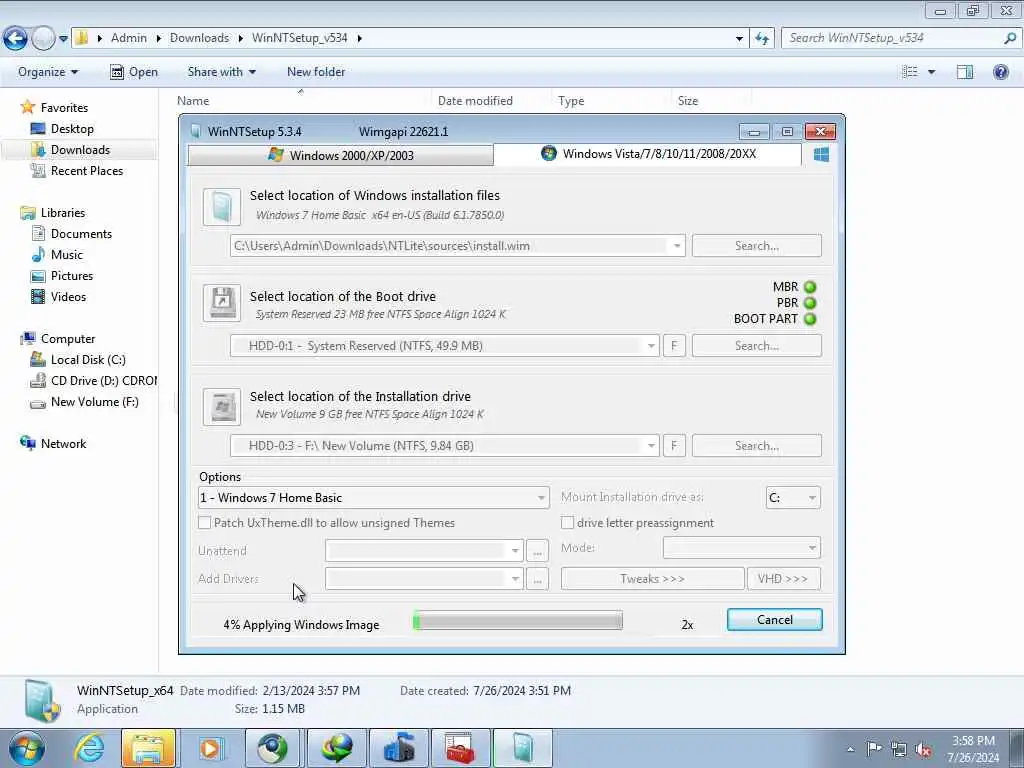Launch Internet Explorer from the taskbar

(x=88, y=748)
